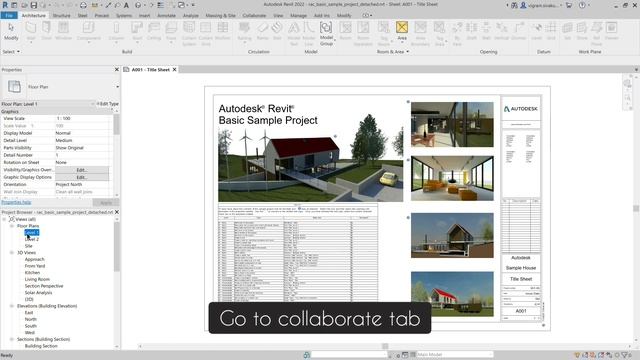Click Edit for Visibility/Graphics Overrides
The image size is (640, 360).
pos(82,170)
